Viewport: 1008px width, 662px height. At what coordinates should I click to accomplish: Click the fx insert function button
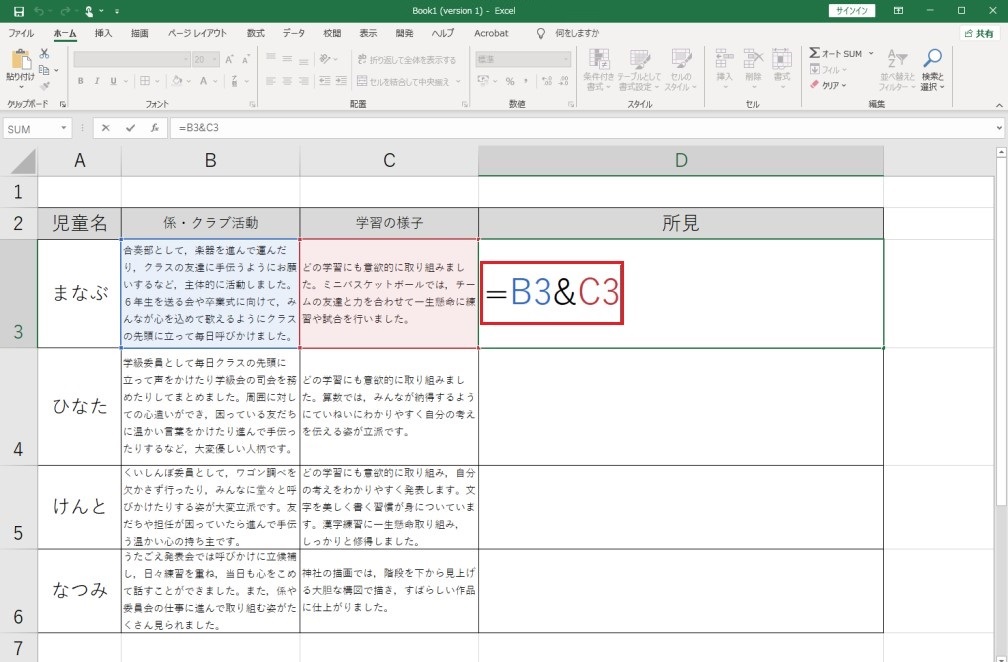pyautogui.click(x=155, y=128)
